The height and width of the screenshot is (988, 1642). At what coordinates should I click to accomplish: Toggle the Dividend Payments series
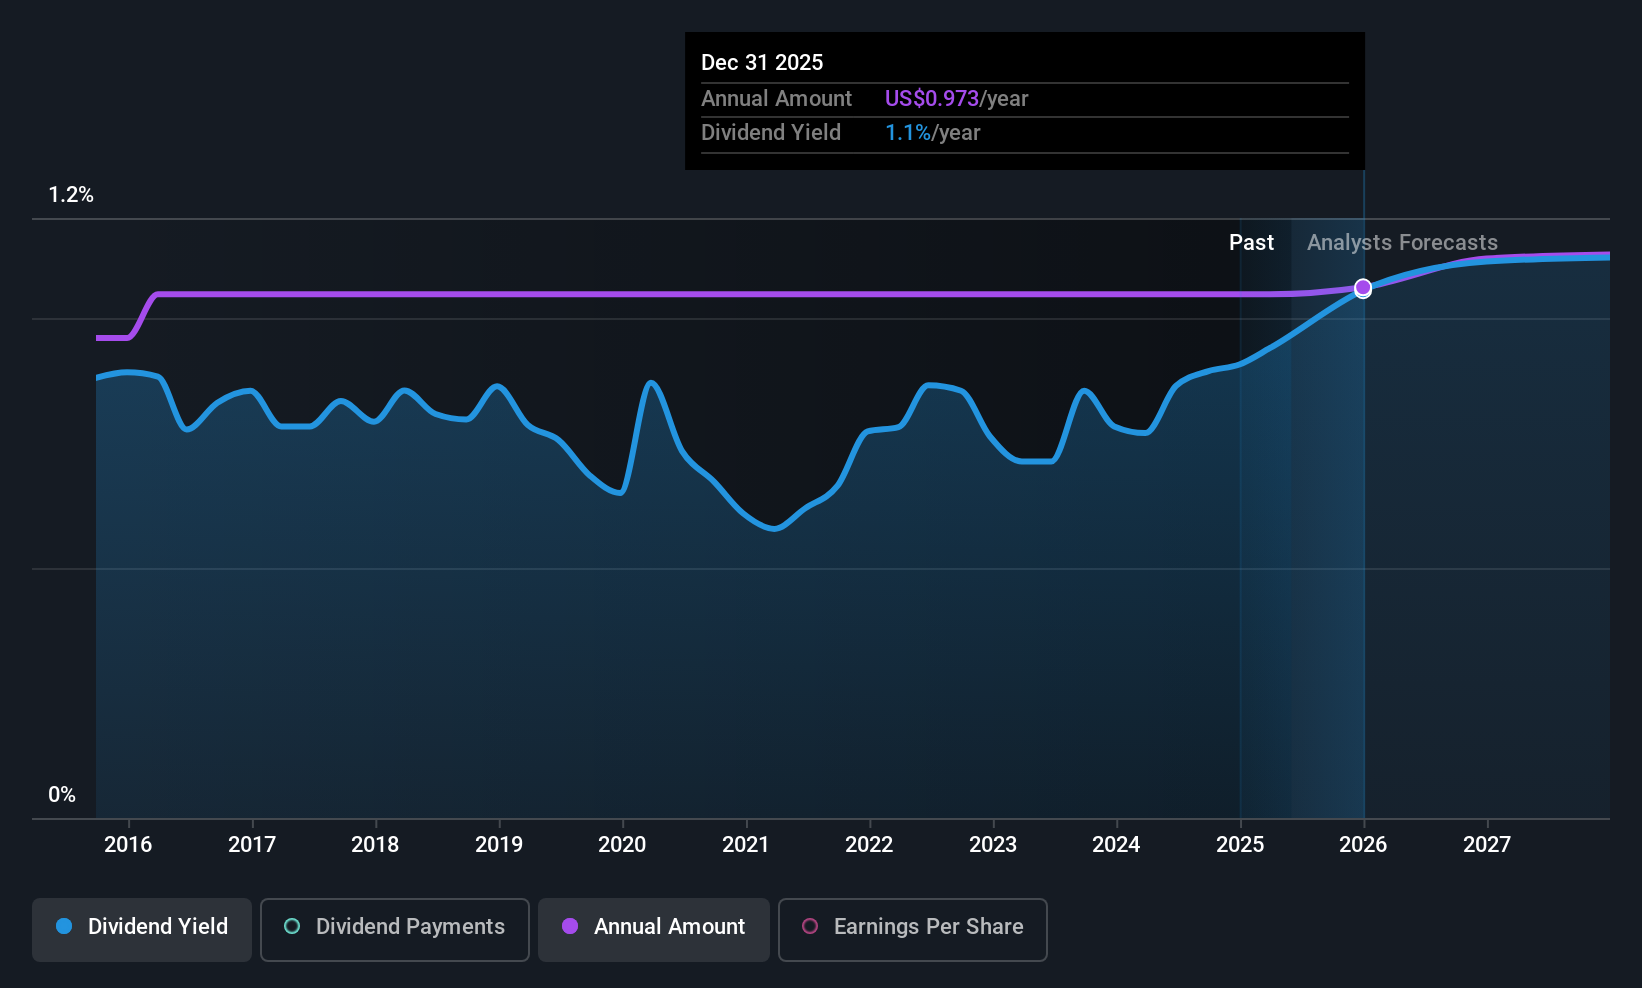[x=395, y=930]
